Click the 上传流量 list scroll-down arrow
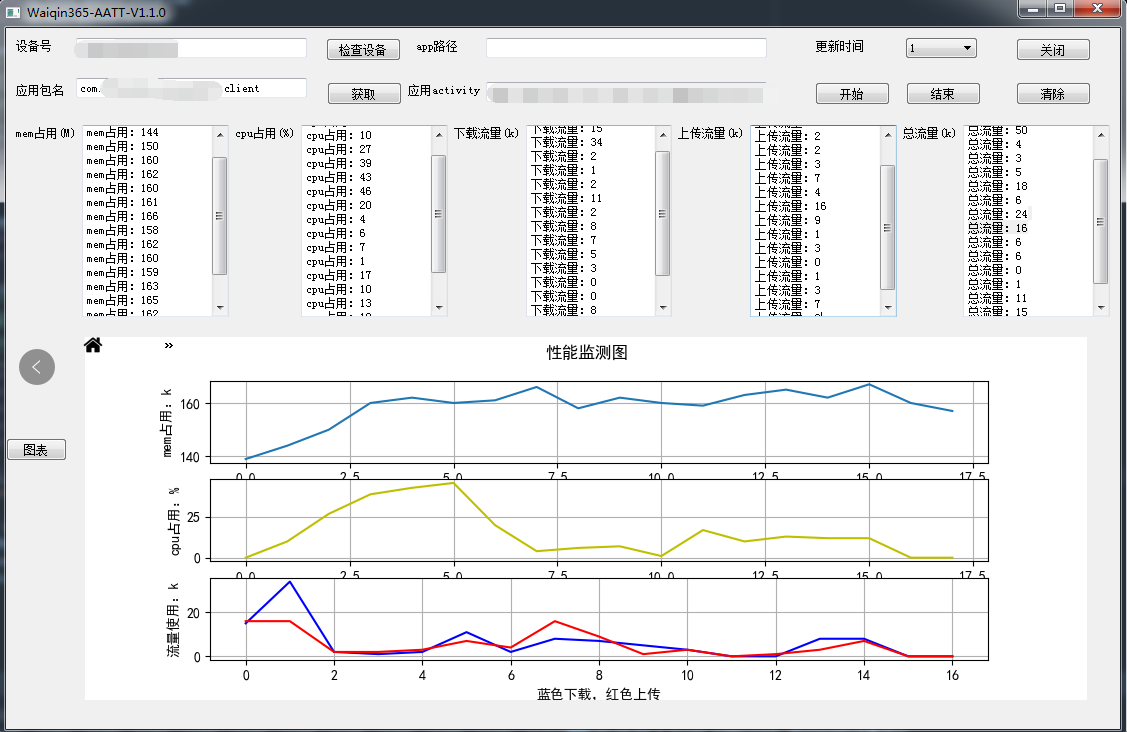Screen dimensions: 1127x732 pos(887,307)
